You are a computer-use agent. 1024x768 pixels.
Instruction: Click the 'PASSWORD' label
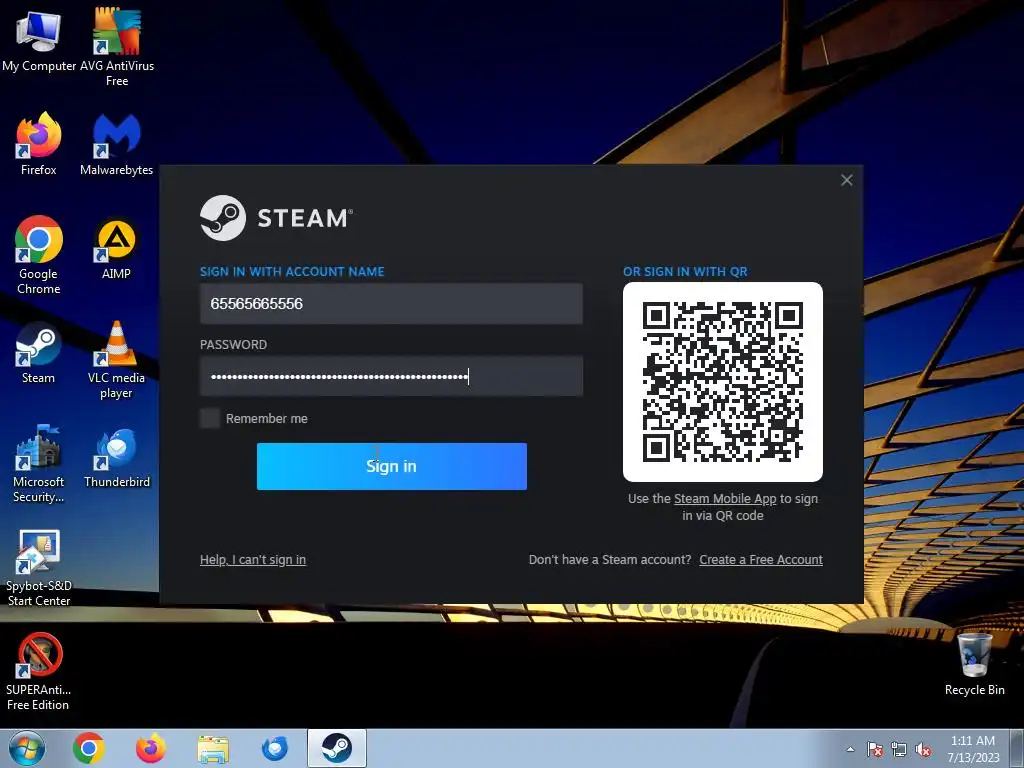[x=233, y=345]
